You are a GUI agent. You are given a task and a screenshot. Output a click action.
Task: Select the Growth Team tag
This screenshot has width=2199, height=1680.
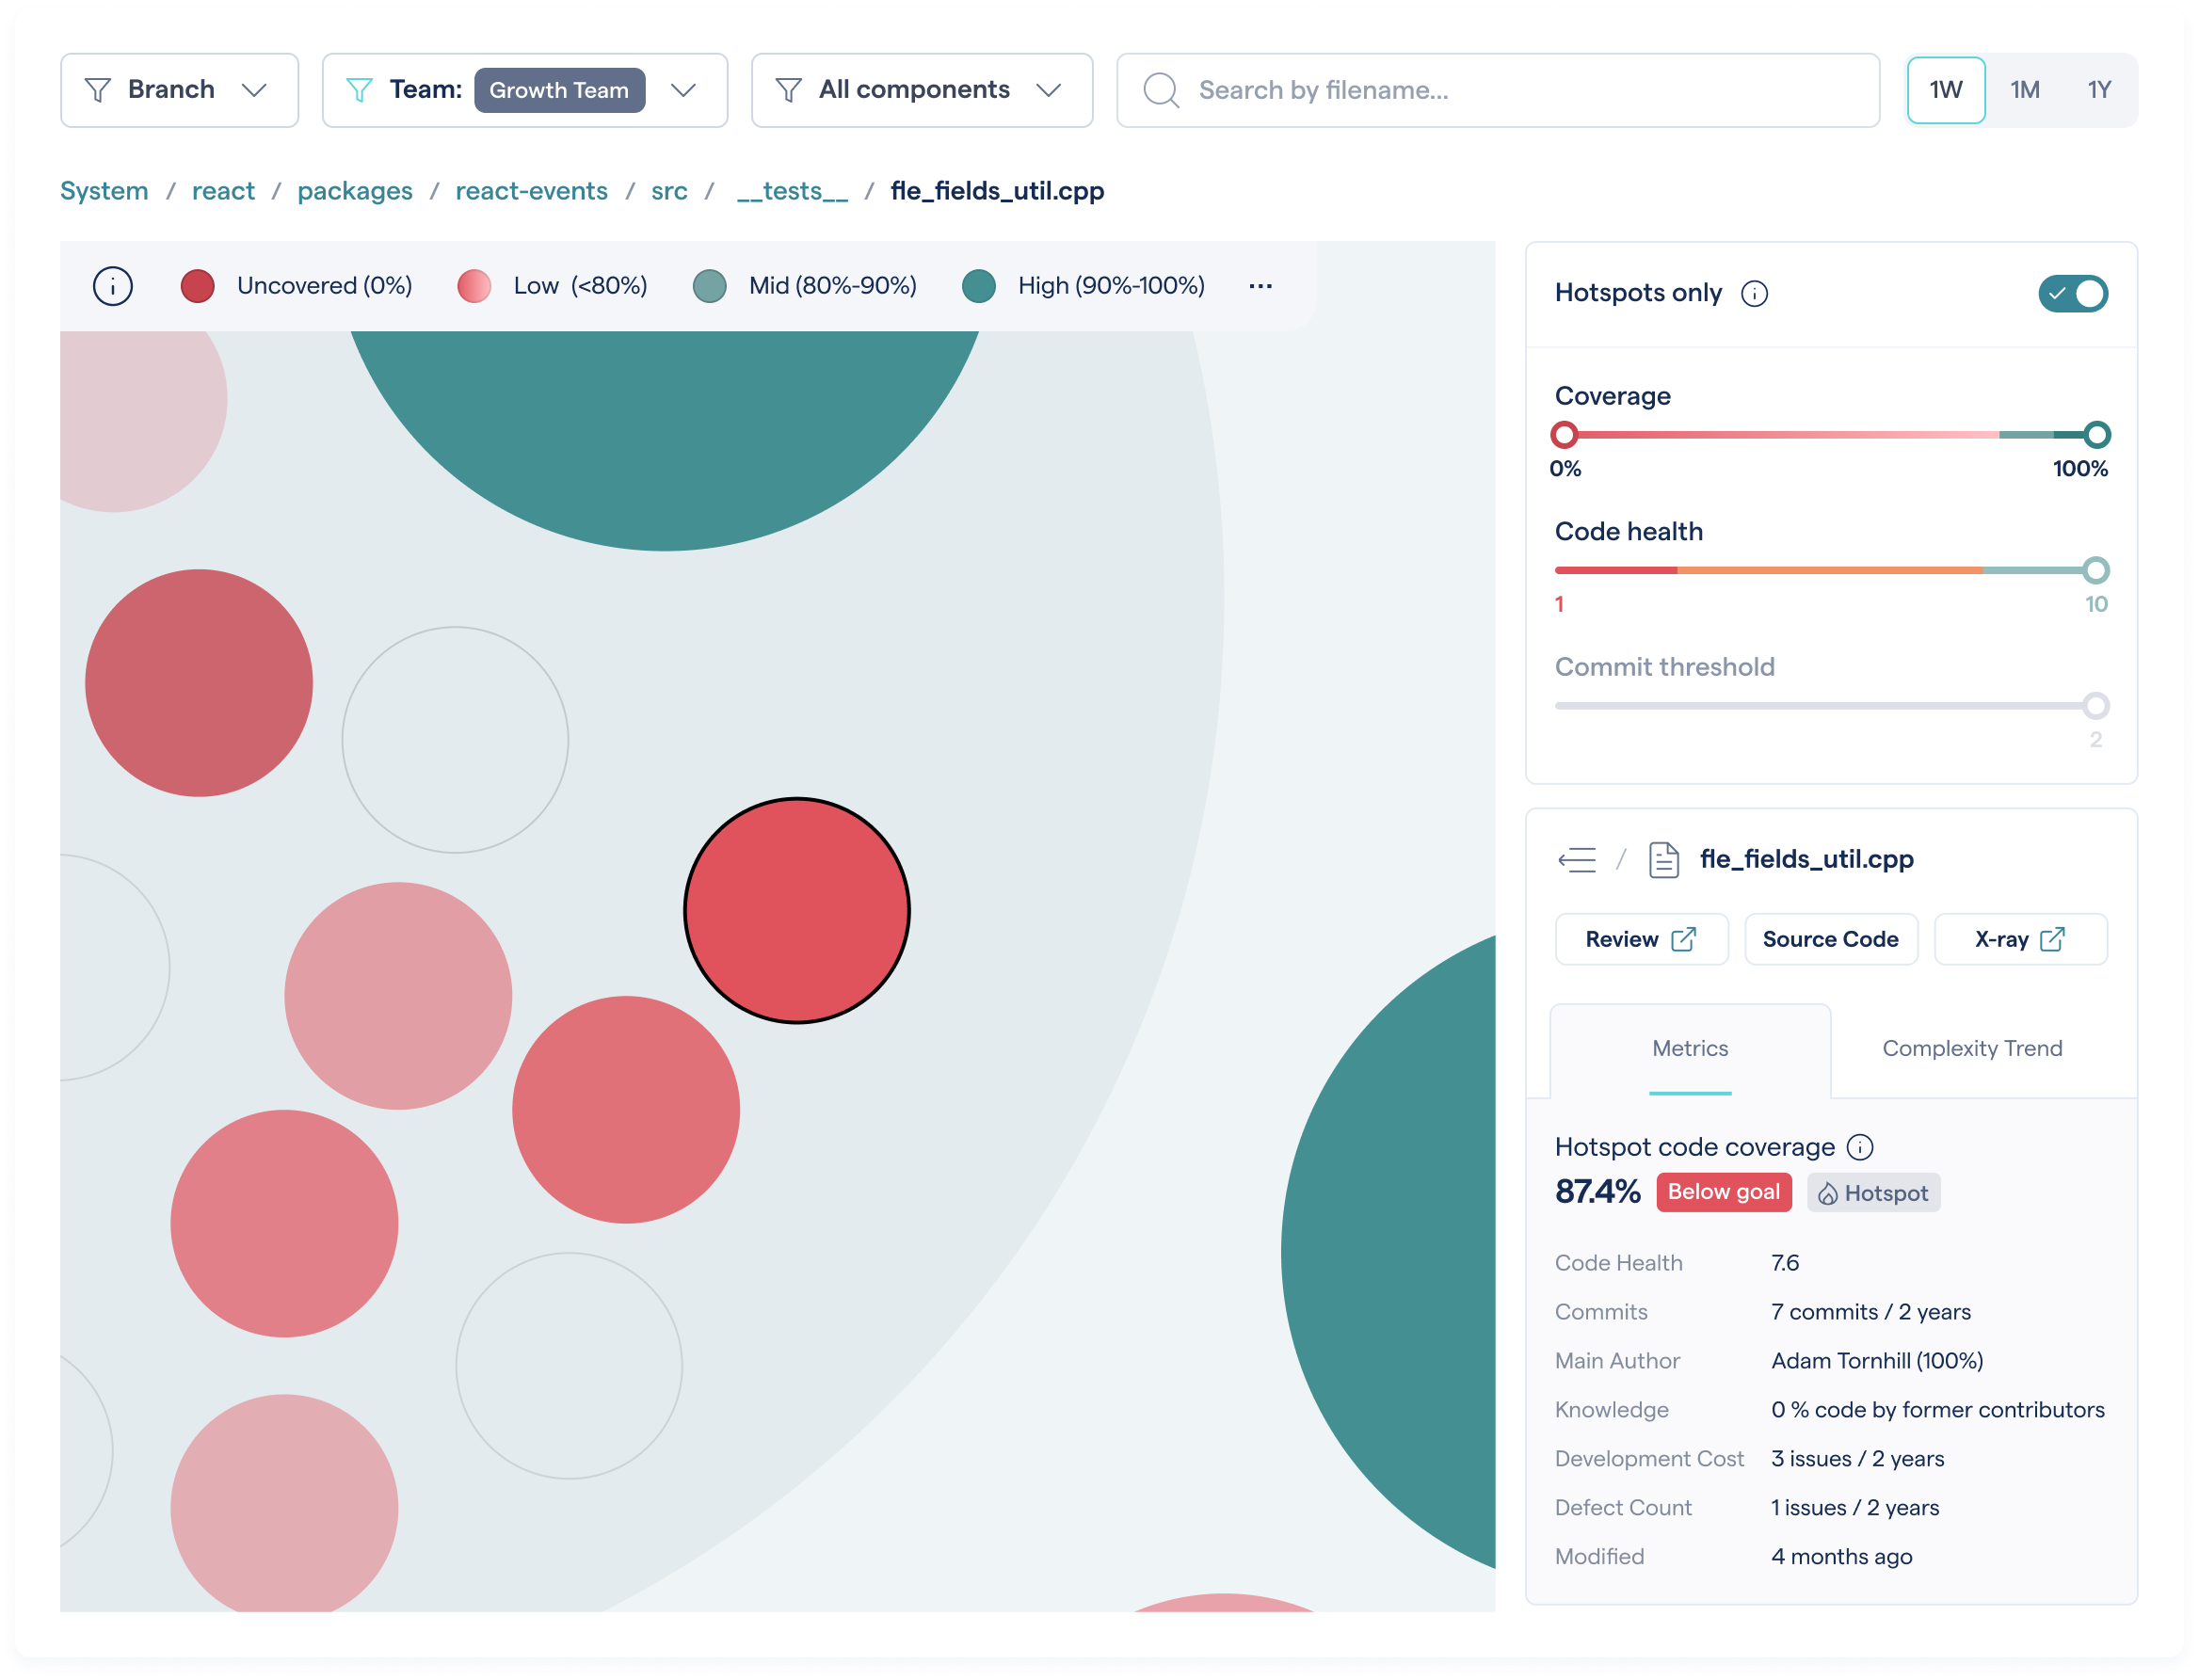pyautogui.click(x=559, y=90)
